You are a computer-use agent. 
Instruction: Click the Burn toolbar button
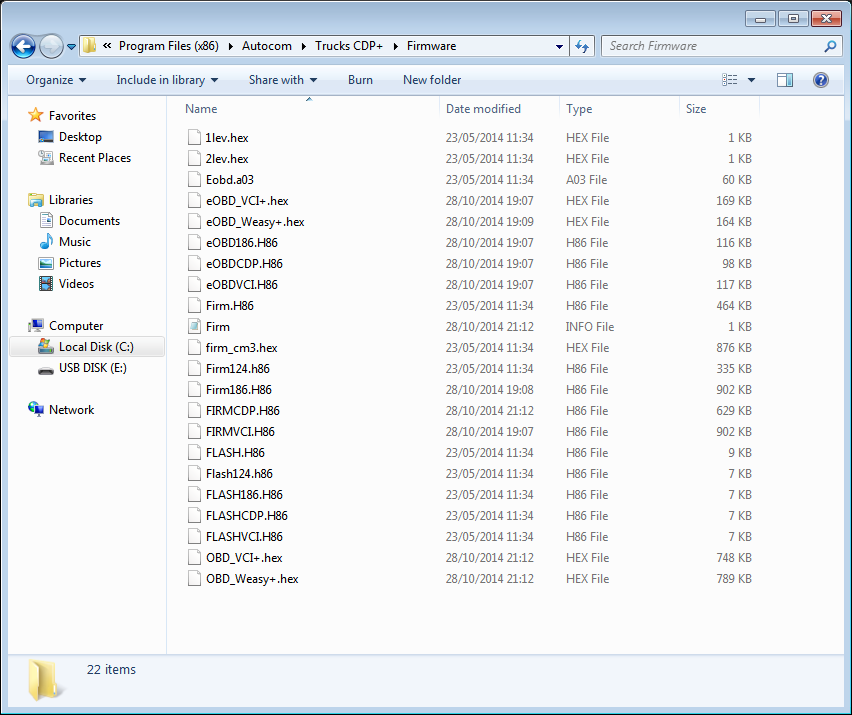tap(360, 80)
